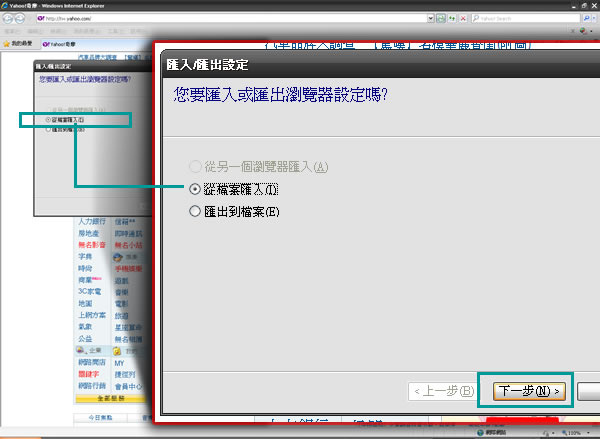
Task: Switch to the 今日焦點 tab
Action: 100,418
